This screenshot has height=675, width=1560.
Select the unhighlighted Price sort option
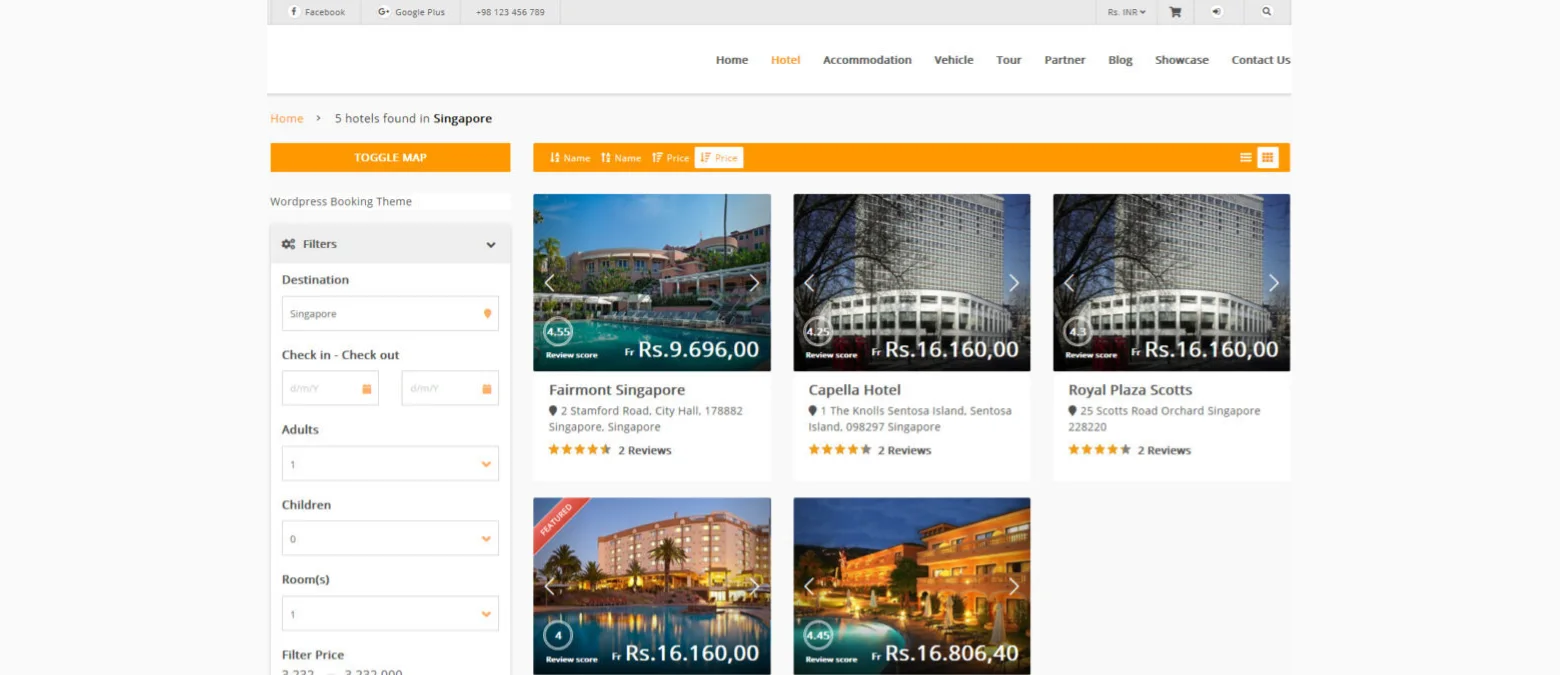(670, 157)
